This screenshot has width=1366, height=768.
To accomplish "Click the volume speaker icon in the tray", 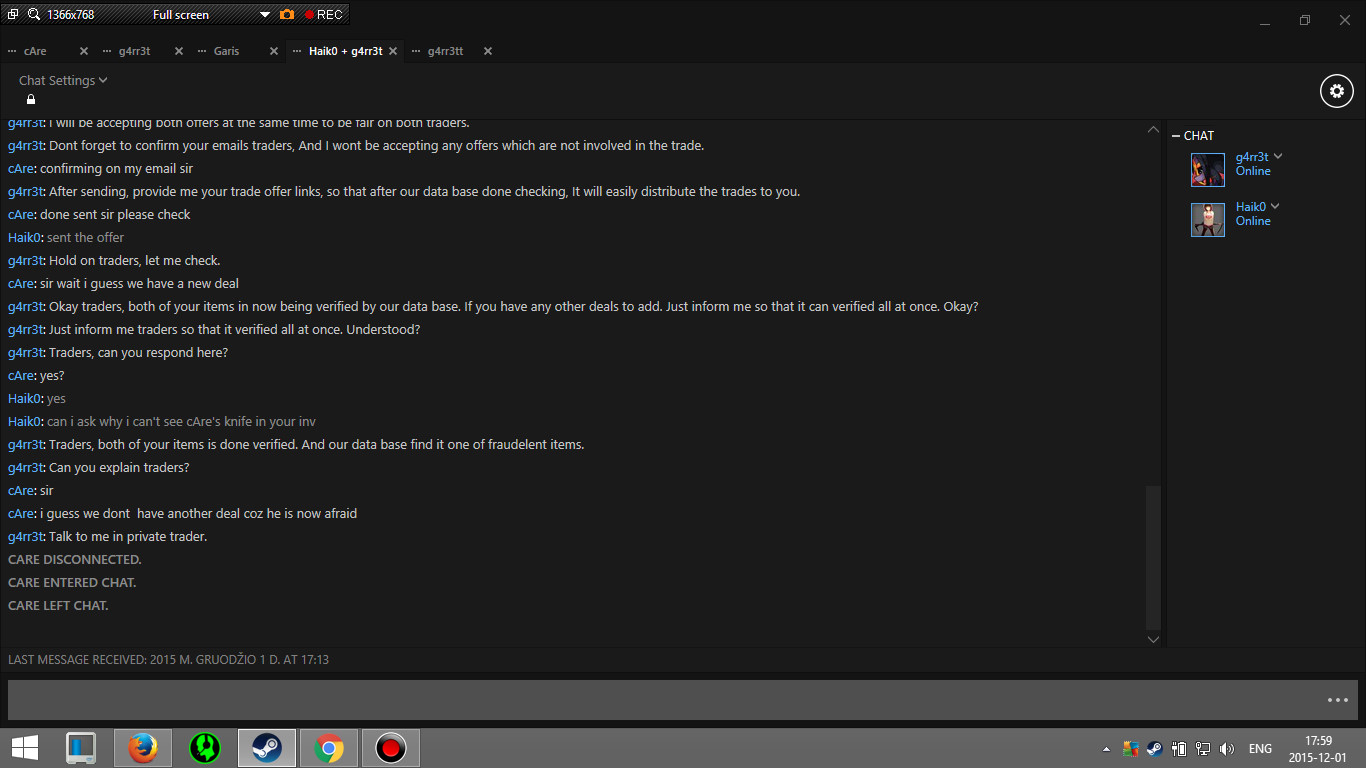I will [x=1227, y=749].
